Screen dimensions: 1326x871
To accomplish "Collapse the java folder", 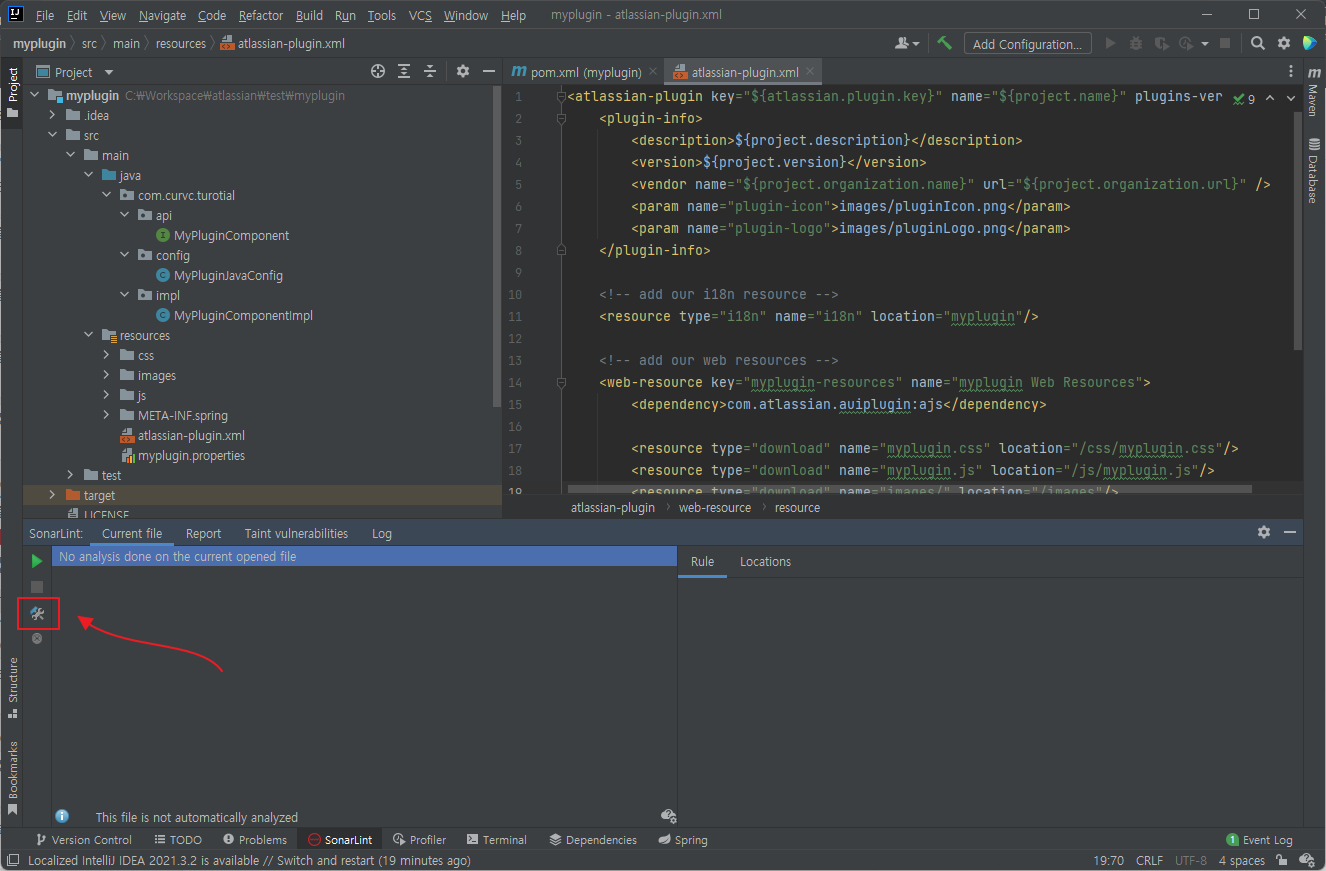I will point(89,176).
